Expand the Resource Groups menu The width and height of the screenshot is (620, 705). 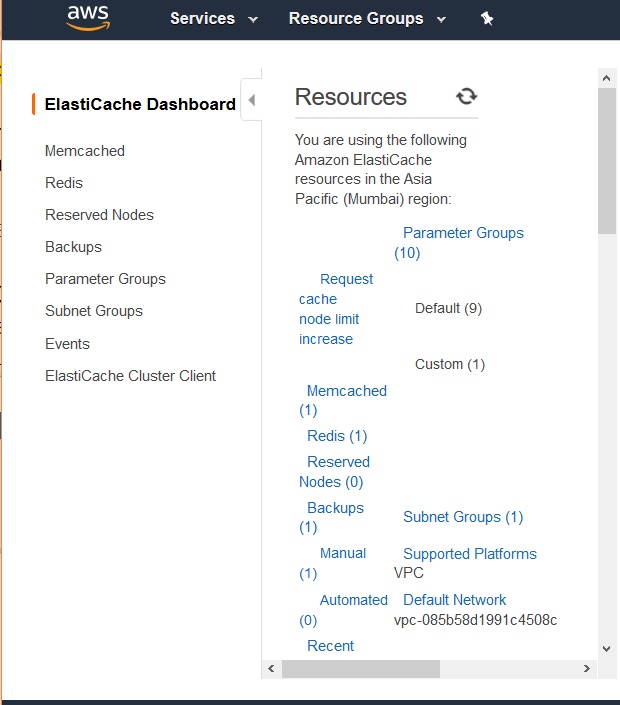point(366,19)
